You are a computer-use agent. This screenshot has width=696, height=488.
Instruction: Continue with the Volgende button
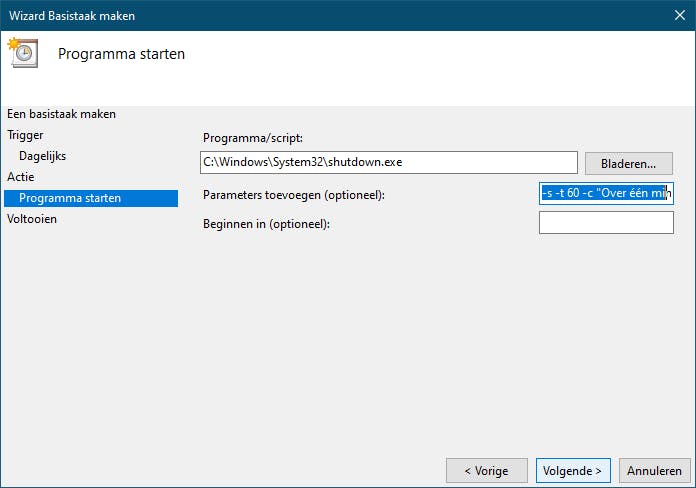[571, 470]
